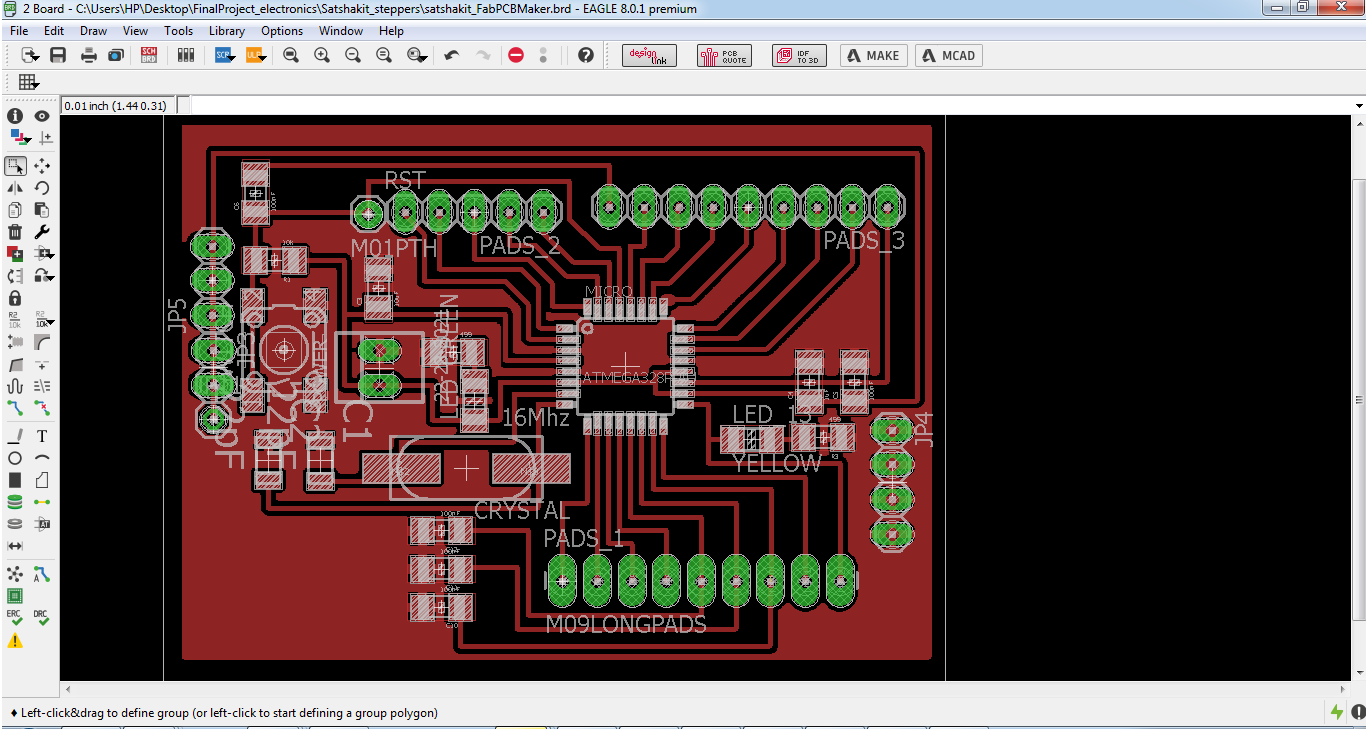Open the Edit menu

54,31
